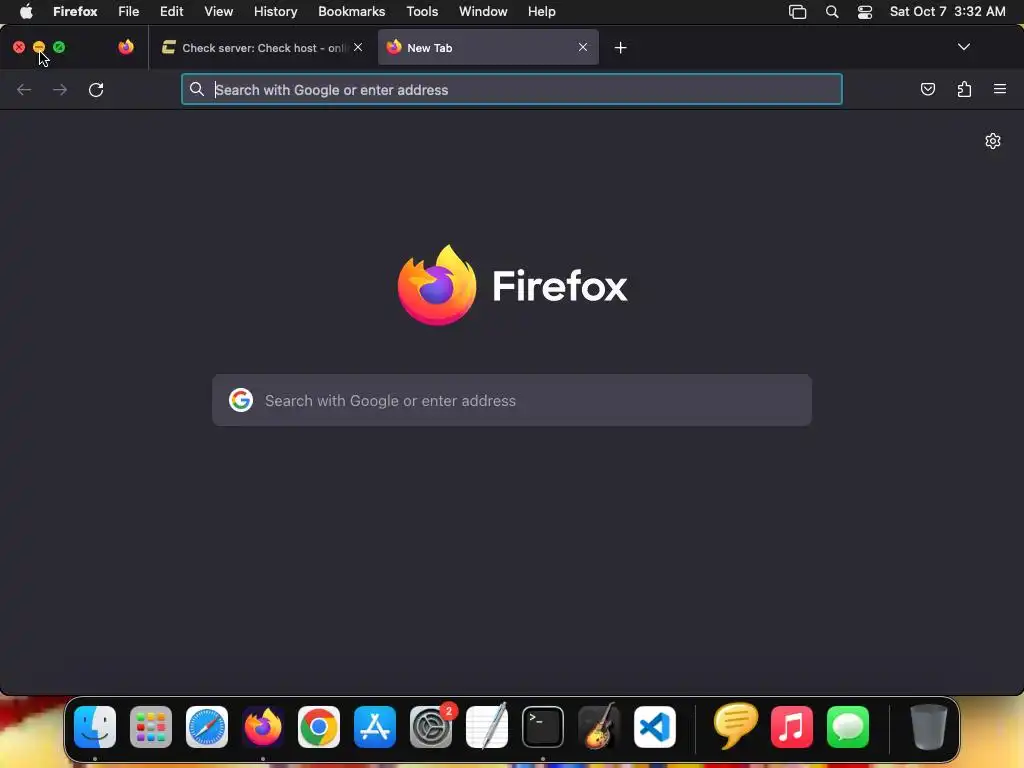Open Messages from the Dock
The width and height of the screenshot is (1024, 768).
(x=848, y=727)
